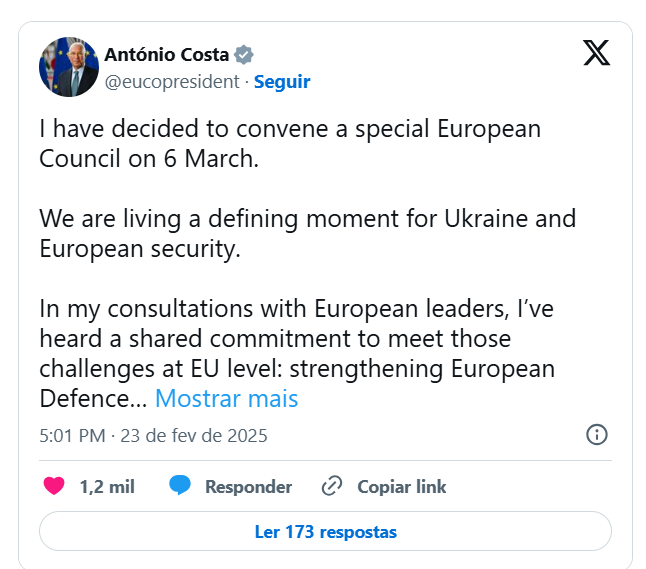This screenshot has height=569, width=646.
Task: Click the X logo icon
Action: pos(596,53)
